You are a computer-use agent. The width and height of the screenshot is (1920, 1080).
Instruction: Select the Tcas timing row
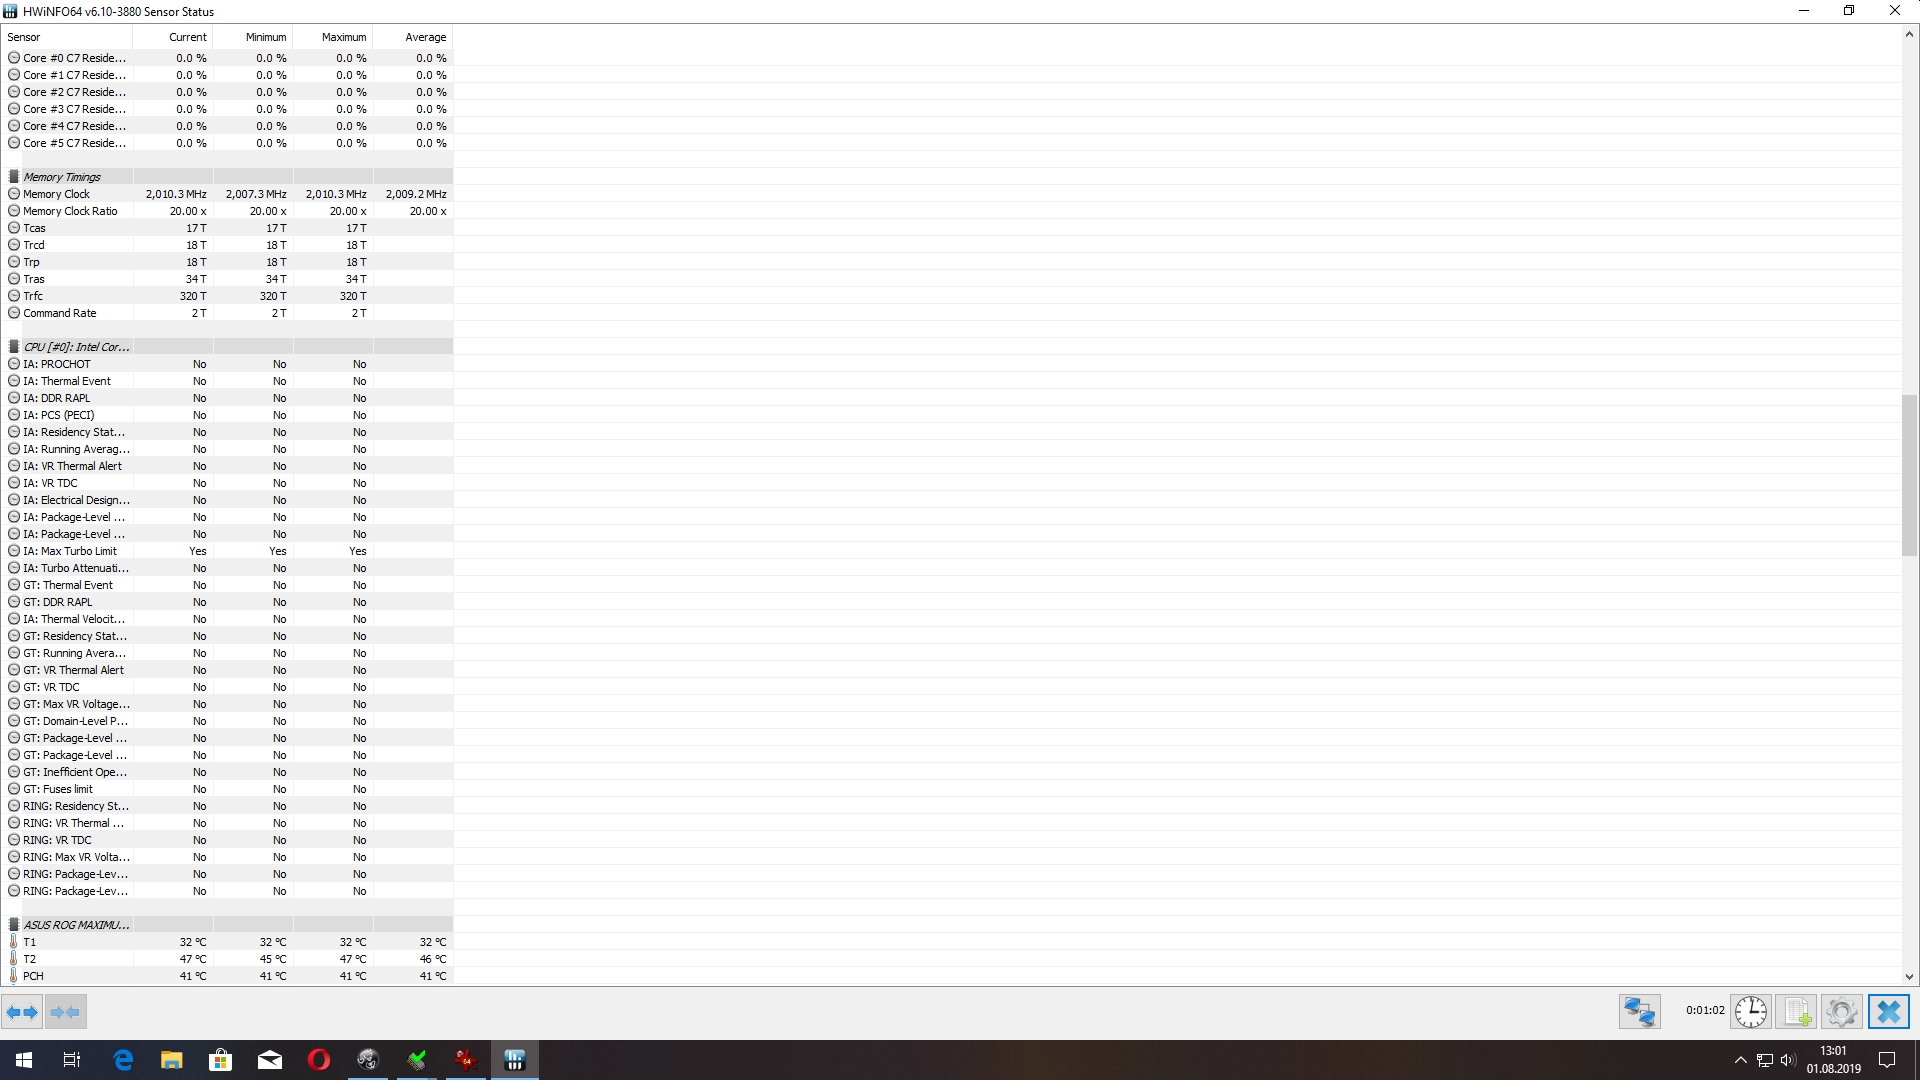(x=228, y=228)
